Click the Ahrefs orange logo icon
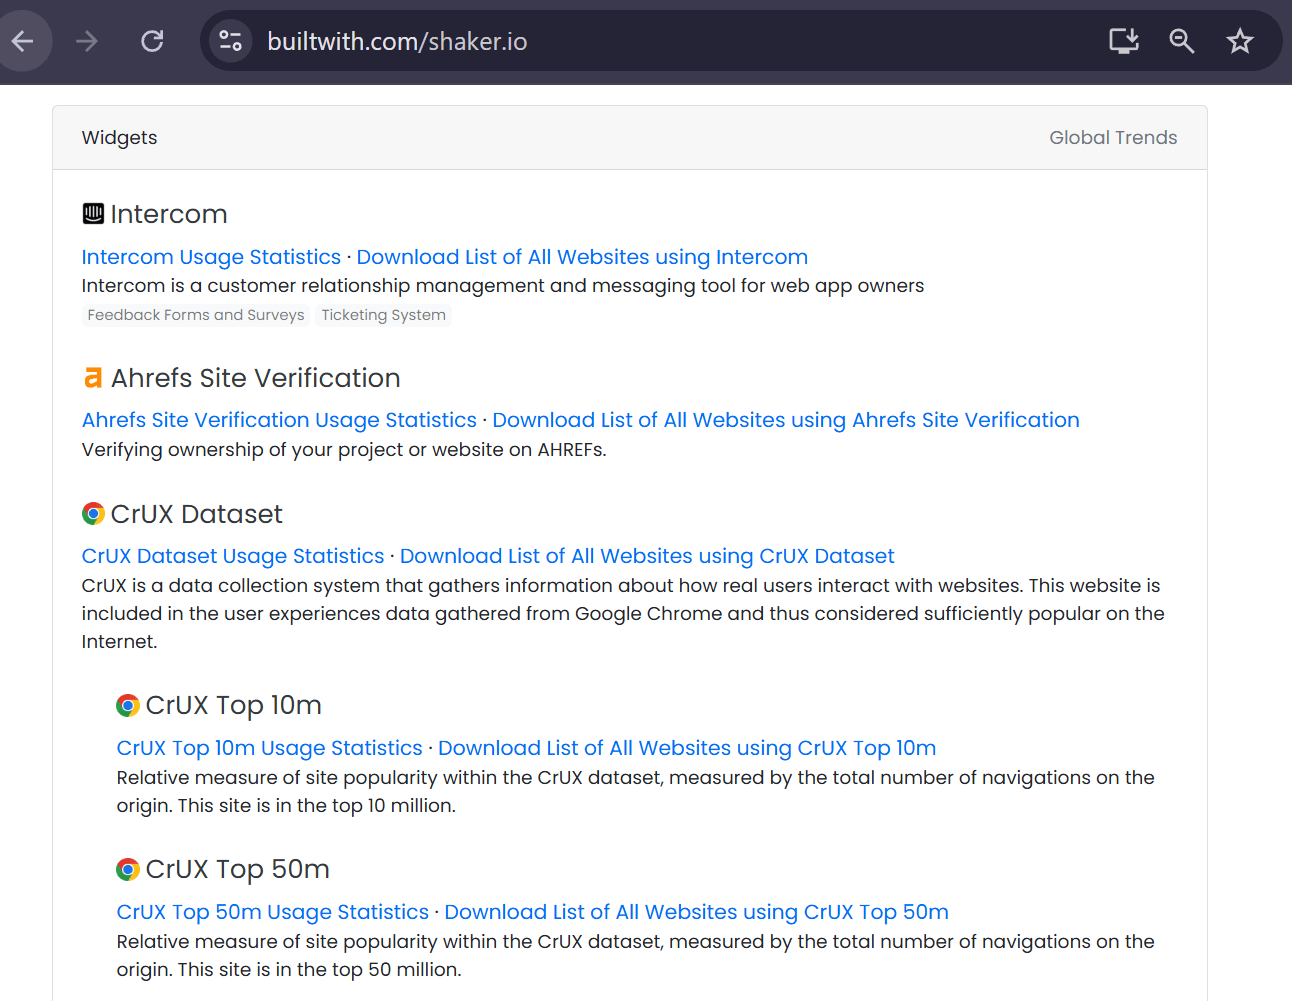 click(93, 378)
